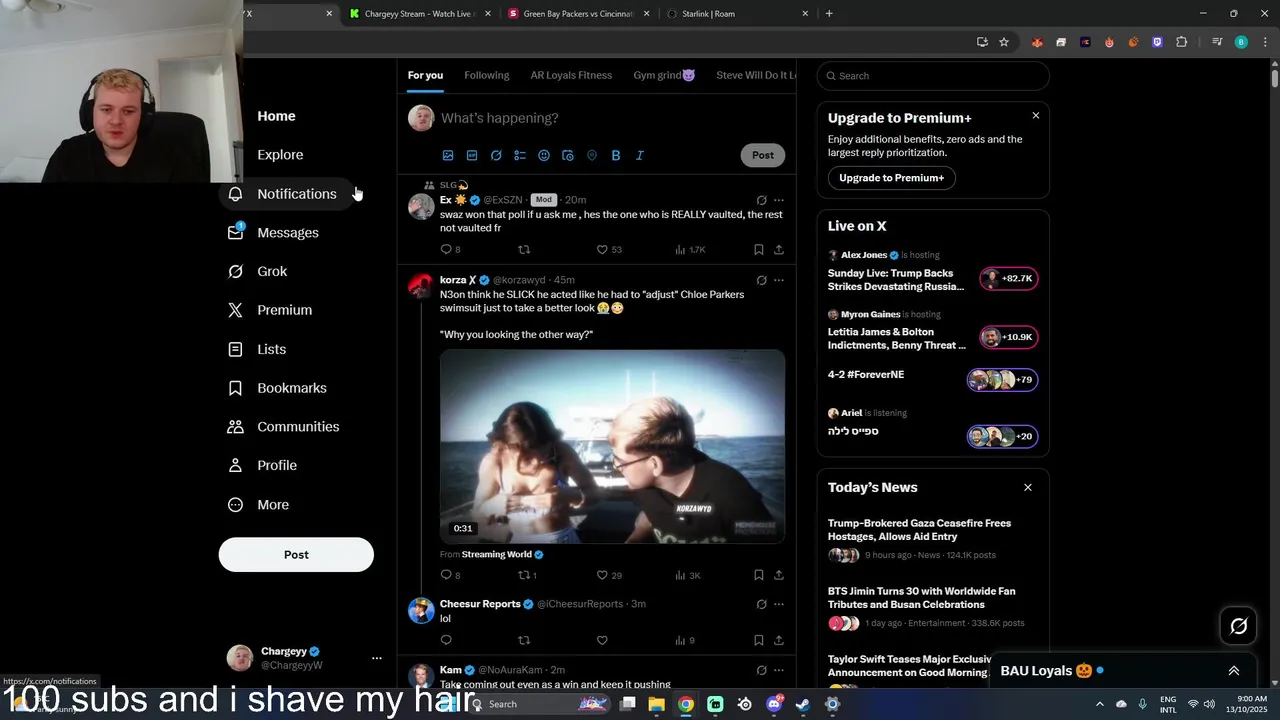1280x720 pixels.
Task: Open Messages in the sidebar
Action: [274, 233]
